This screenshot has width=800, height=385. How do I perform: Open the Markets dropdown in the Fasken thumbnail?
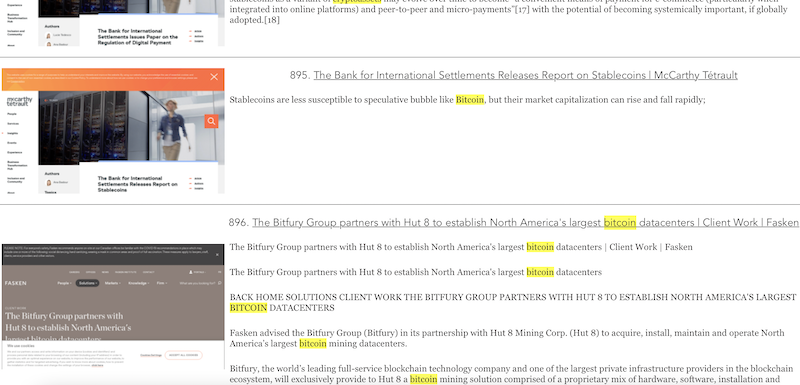(112, 283)
